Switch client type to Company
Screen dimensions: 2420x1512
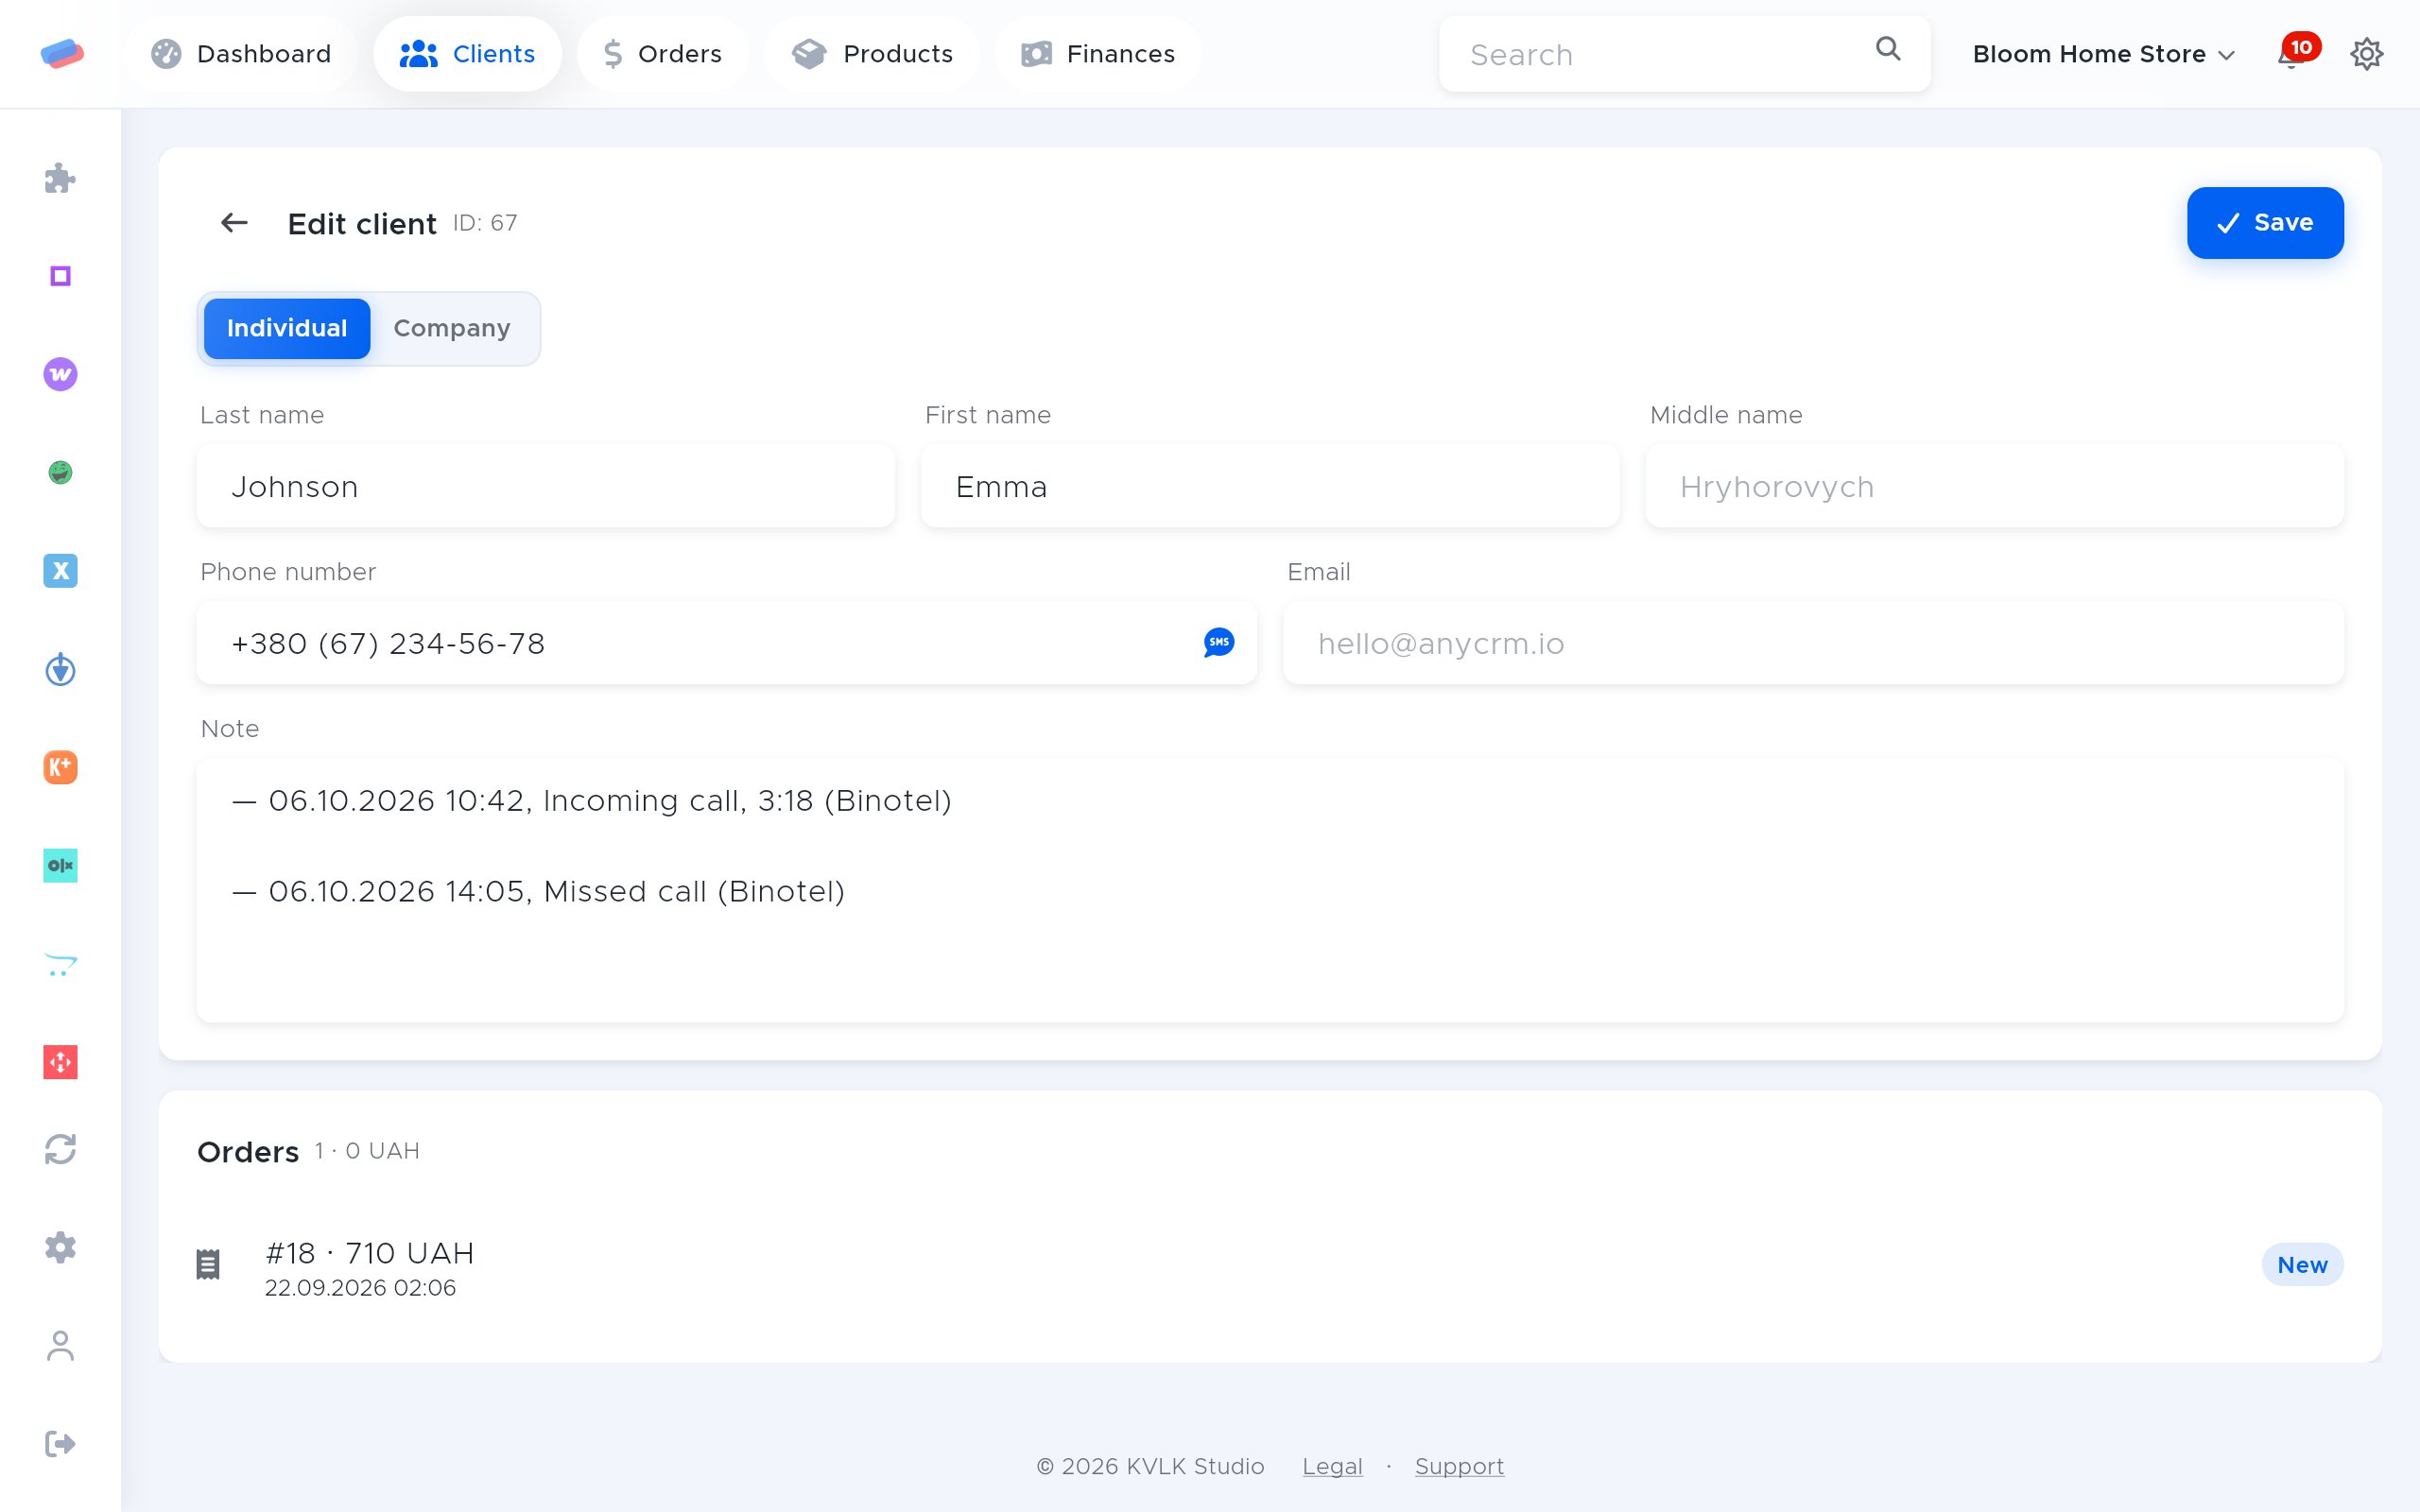[x=452, y=328]
